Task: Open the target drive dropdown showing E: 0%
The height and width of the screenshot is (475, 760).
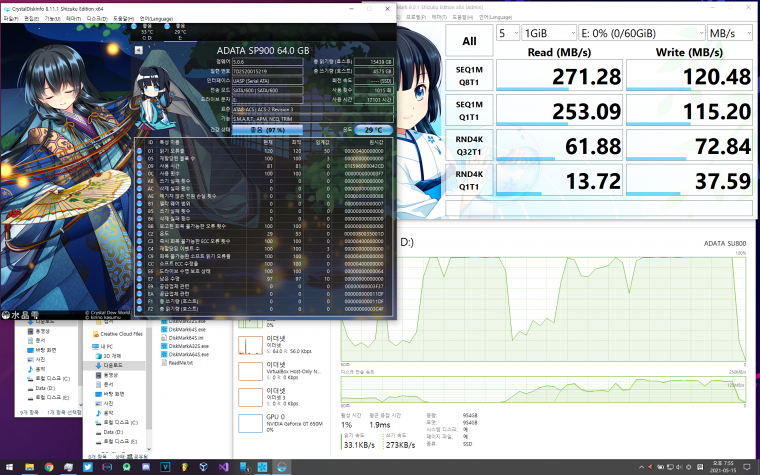Action: tap(642, 33)
